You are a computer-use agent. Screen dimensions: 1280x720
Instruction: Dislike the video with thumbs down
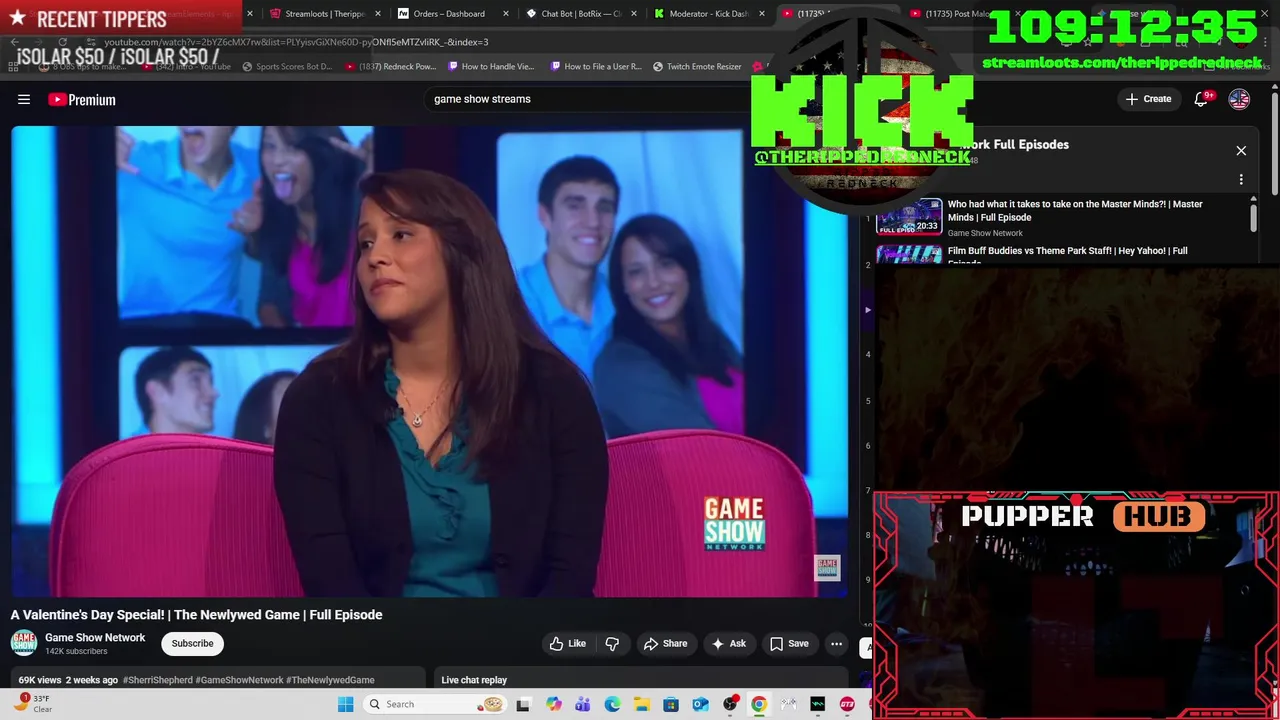pyautogui.click(x=612, y=644)
